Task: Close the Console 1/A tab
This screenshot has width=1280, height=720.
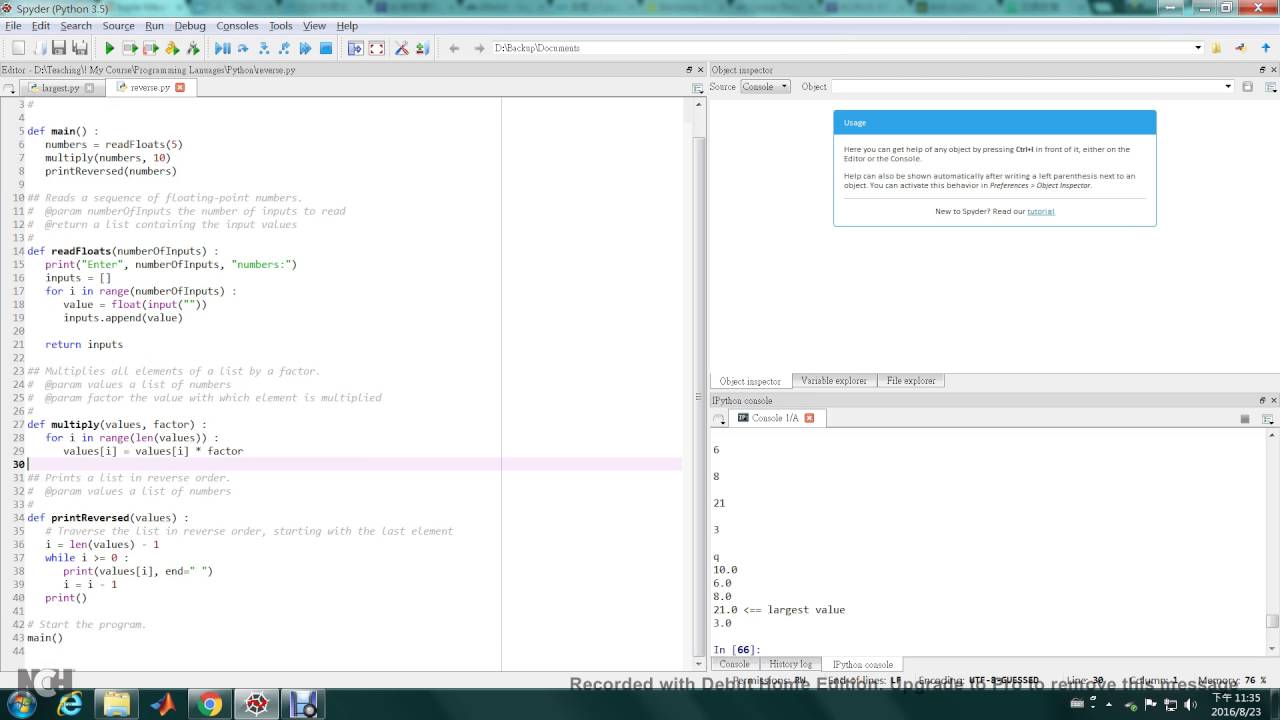Action: [x=809, y=418]
